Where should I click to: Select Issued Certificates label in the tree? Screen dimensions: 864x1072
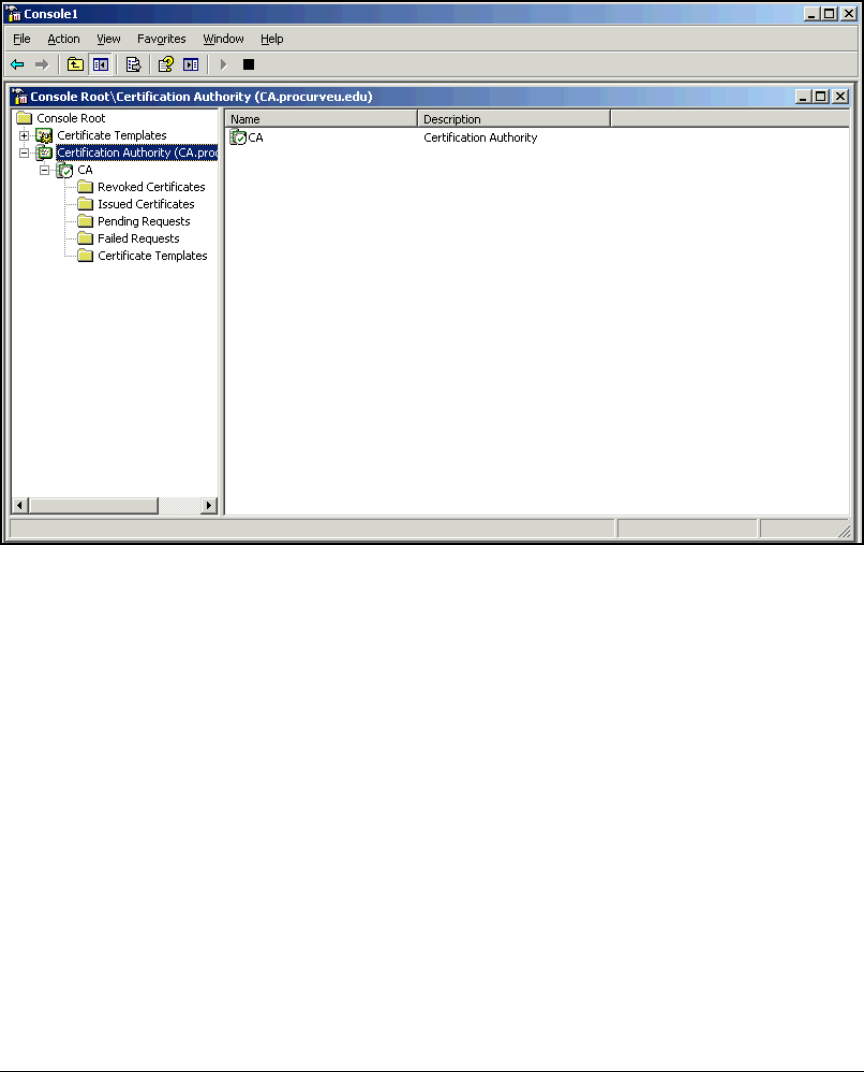[146, 204]
